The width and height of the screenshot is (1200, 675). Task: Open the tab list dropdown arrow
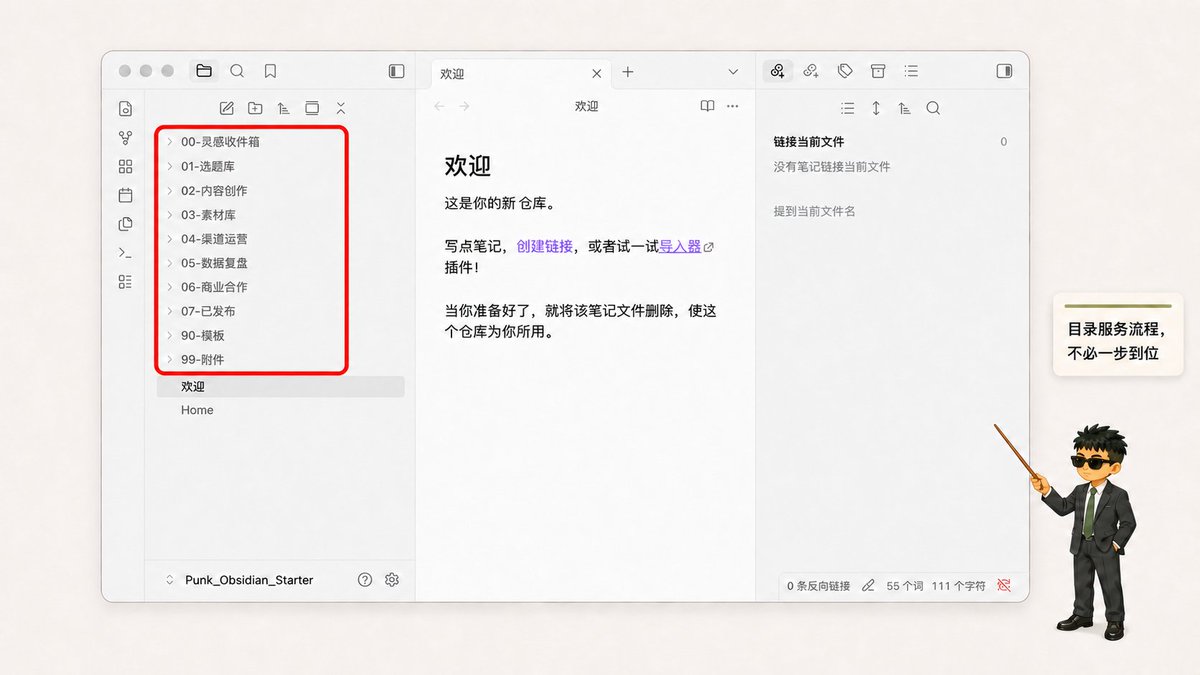[733, 72]
